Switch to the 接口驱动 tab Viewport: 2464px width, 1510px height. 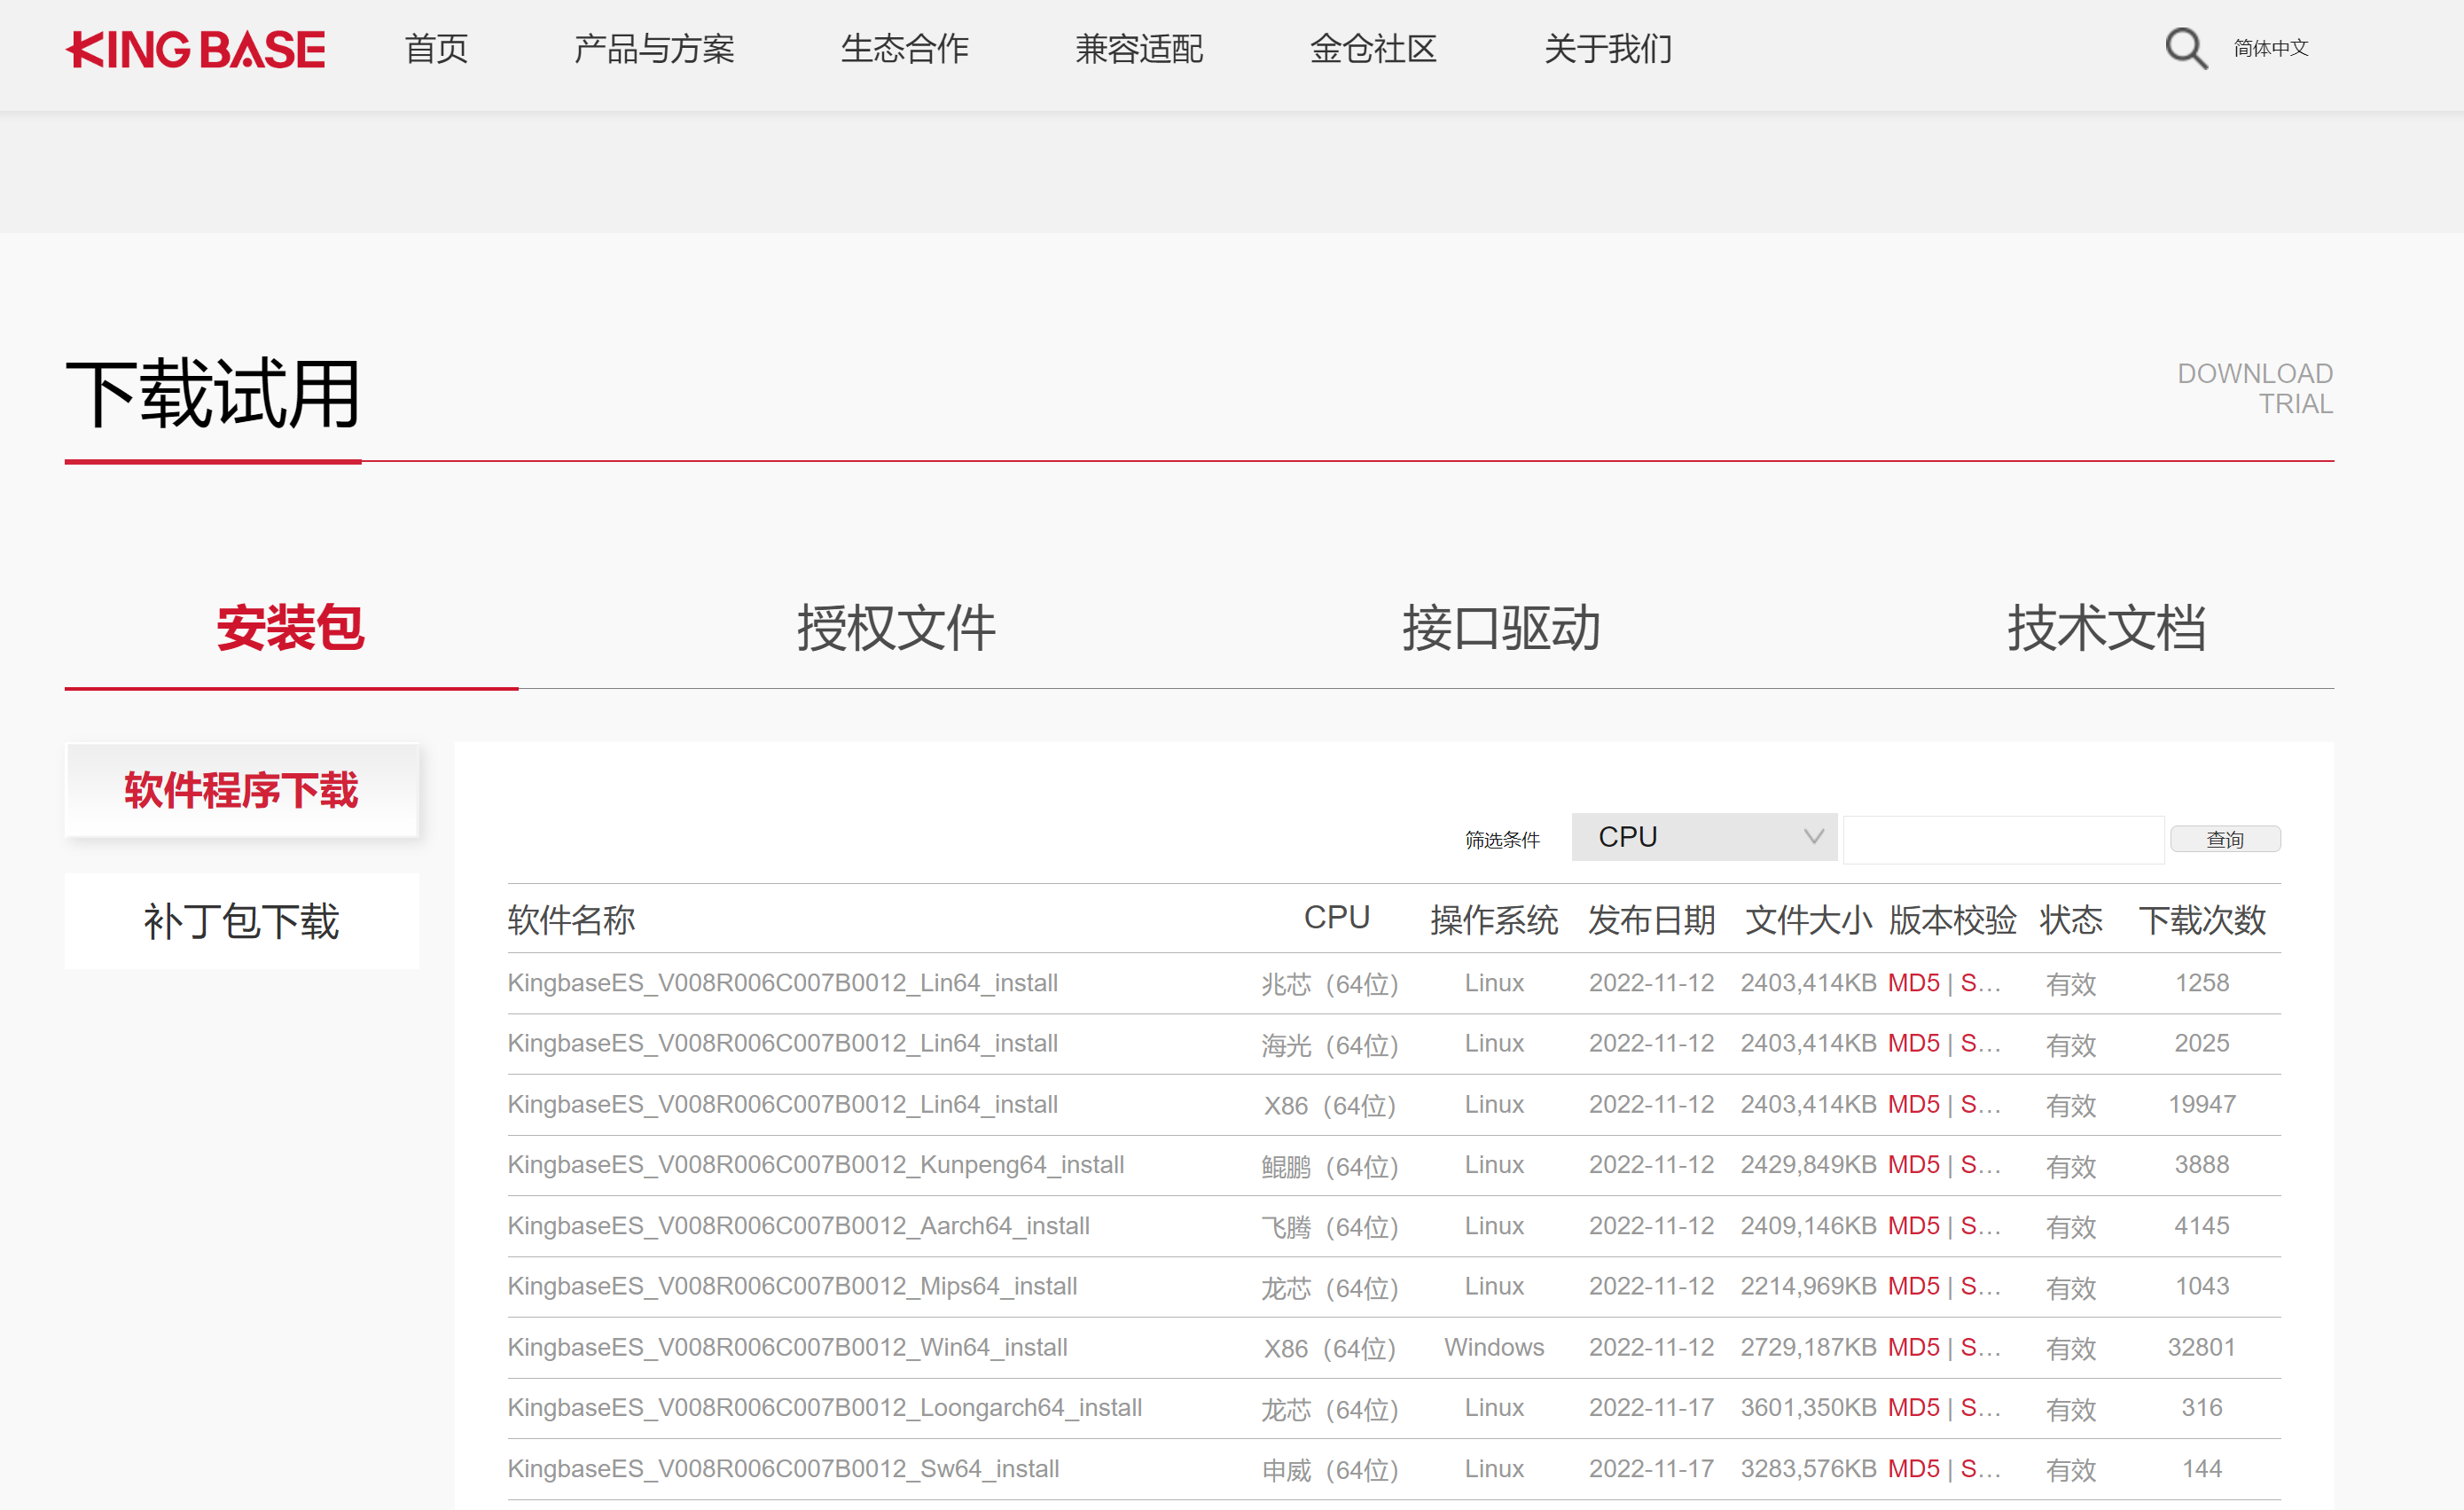tap(1502, 628)
